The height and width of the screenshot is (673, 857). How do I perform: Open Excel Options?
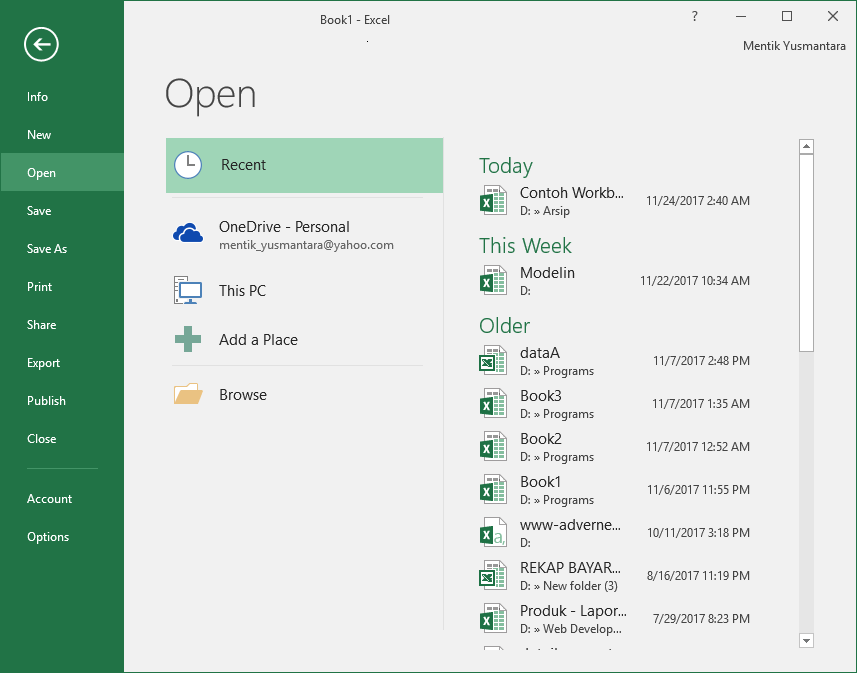[x=62, y=536]
